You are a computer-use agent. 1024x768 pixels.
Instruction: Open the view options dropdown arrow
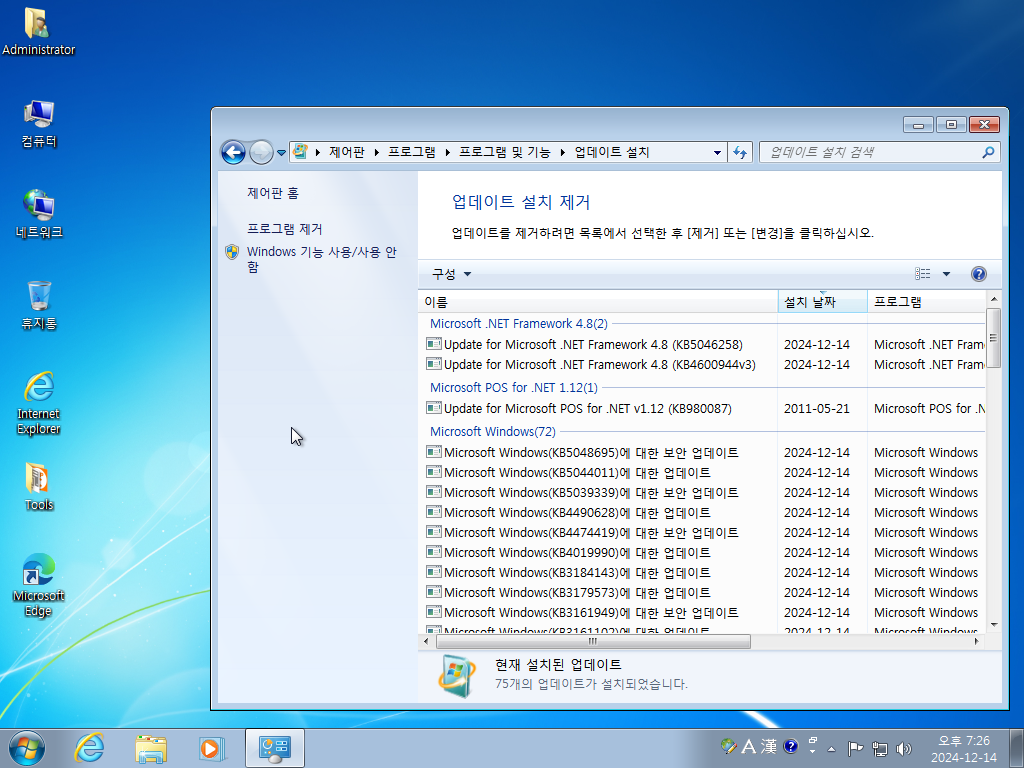click(x=946, y=274)
